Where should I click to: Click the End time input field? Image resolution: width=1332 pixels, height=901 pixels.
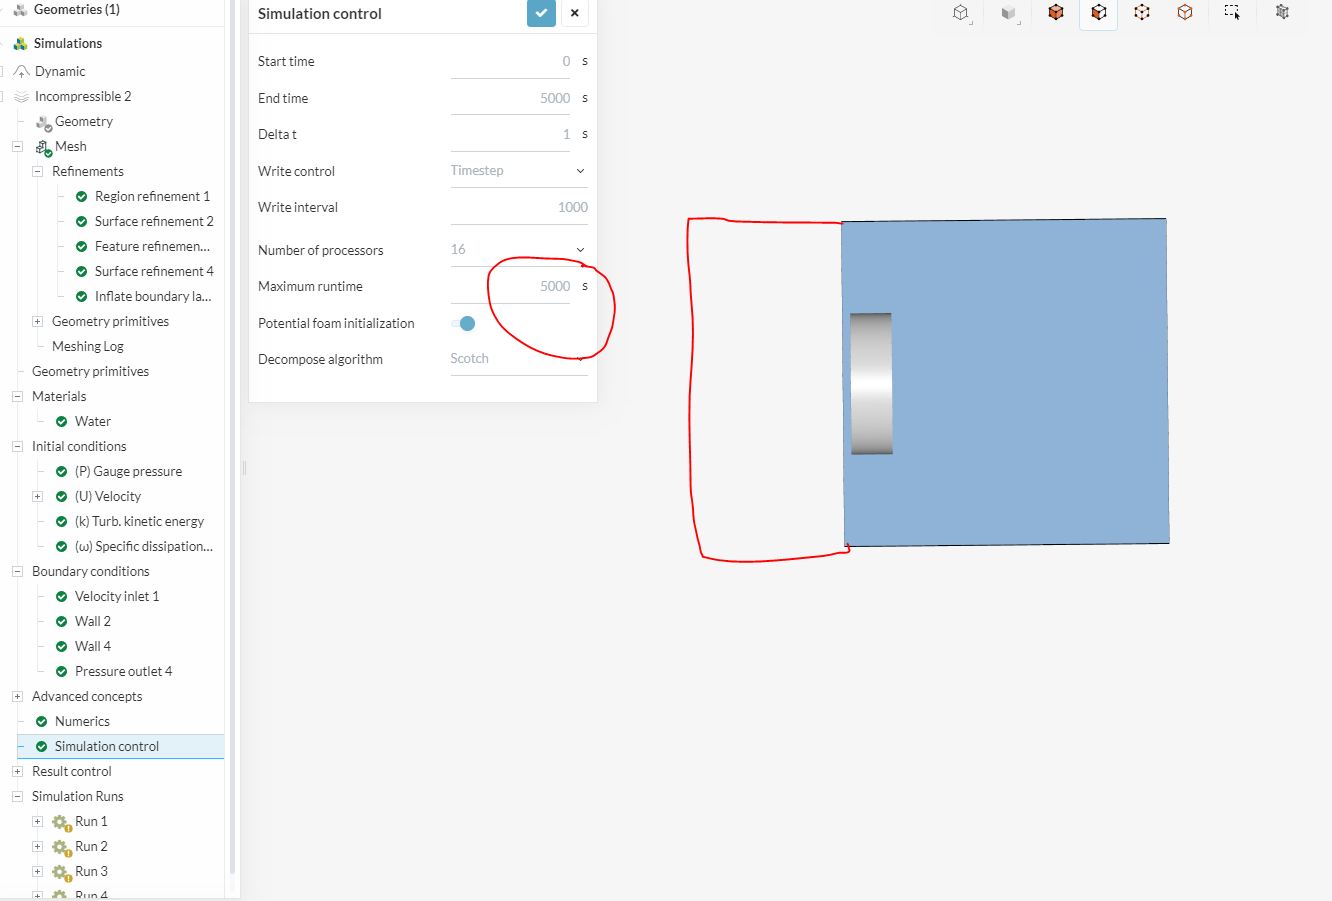pos(510,98)
